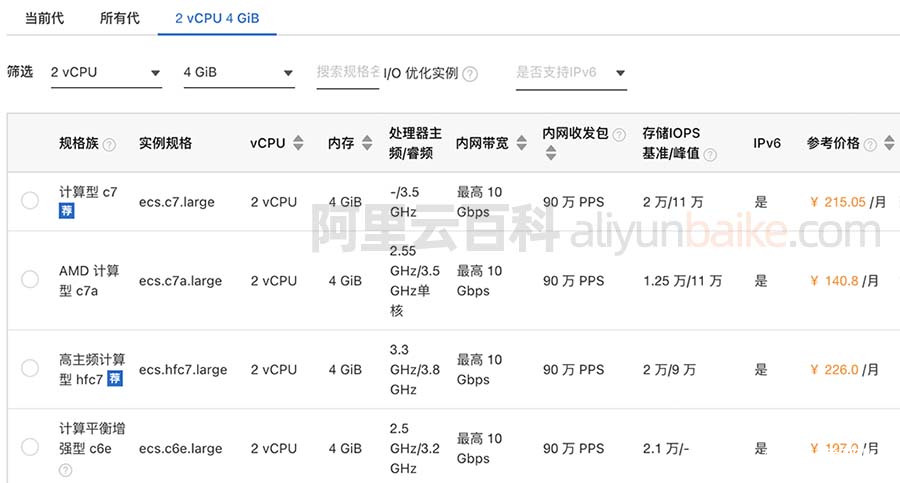Click the 2 万/11 万 IOPS value
This screenshot has height=483, width=900.
coord(673,202)
